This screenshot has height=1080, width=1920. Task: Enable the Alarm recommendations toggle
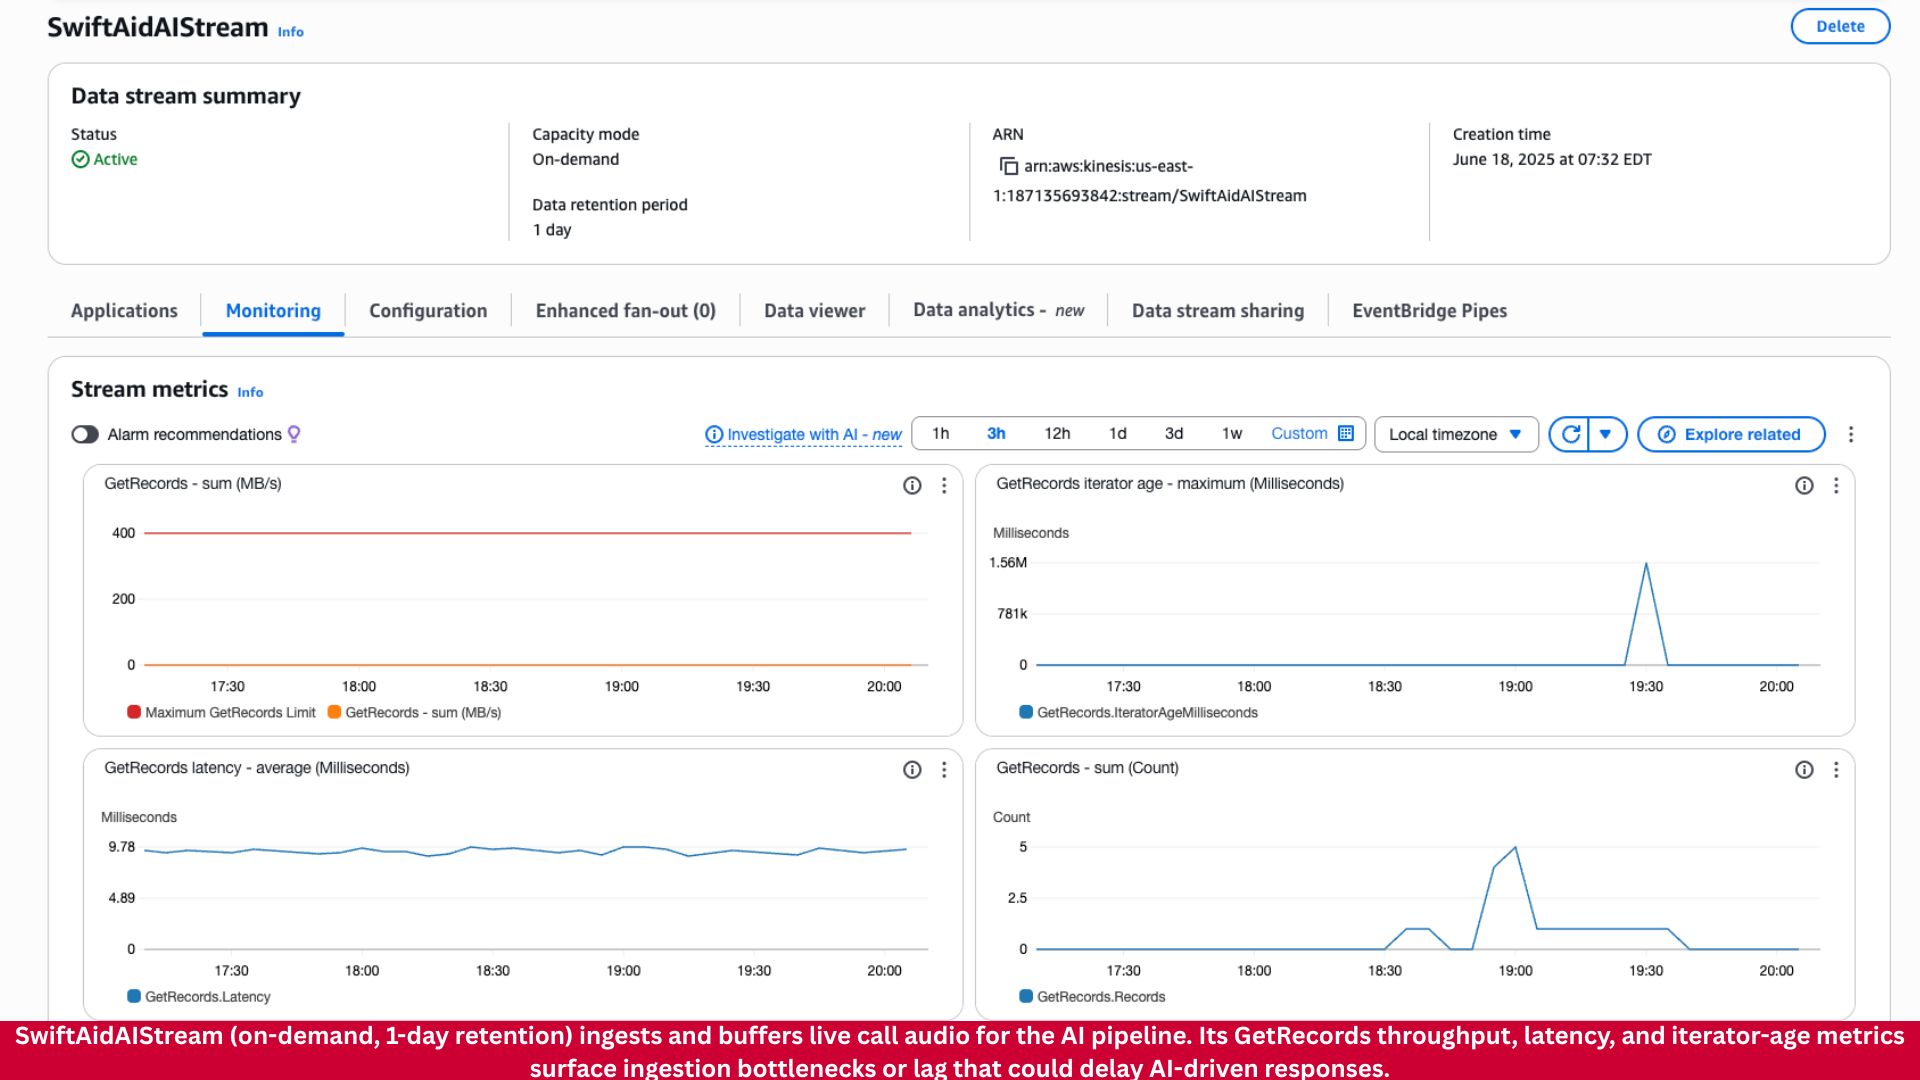point(85,434)
